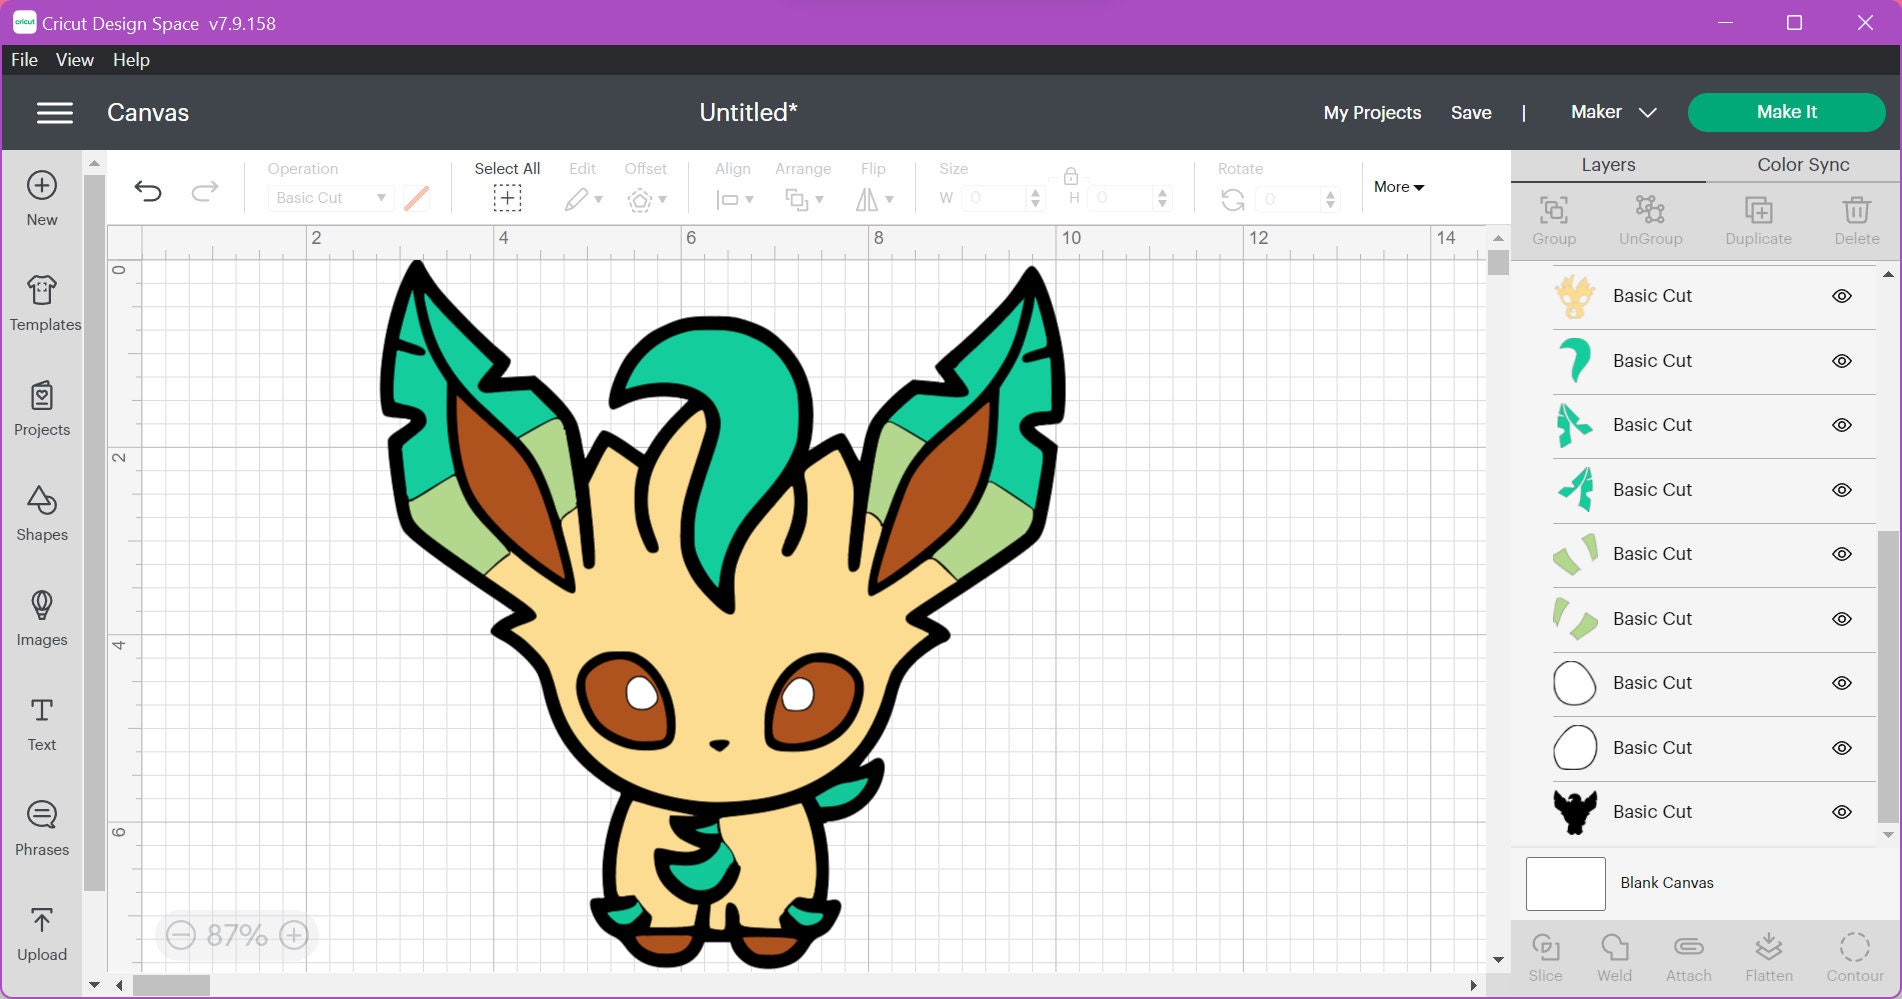Viewport: 1902px width, 999px height.
Task: Expand the More toolbar menu
Action: pos(1398,187)
